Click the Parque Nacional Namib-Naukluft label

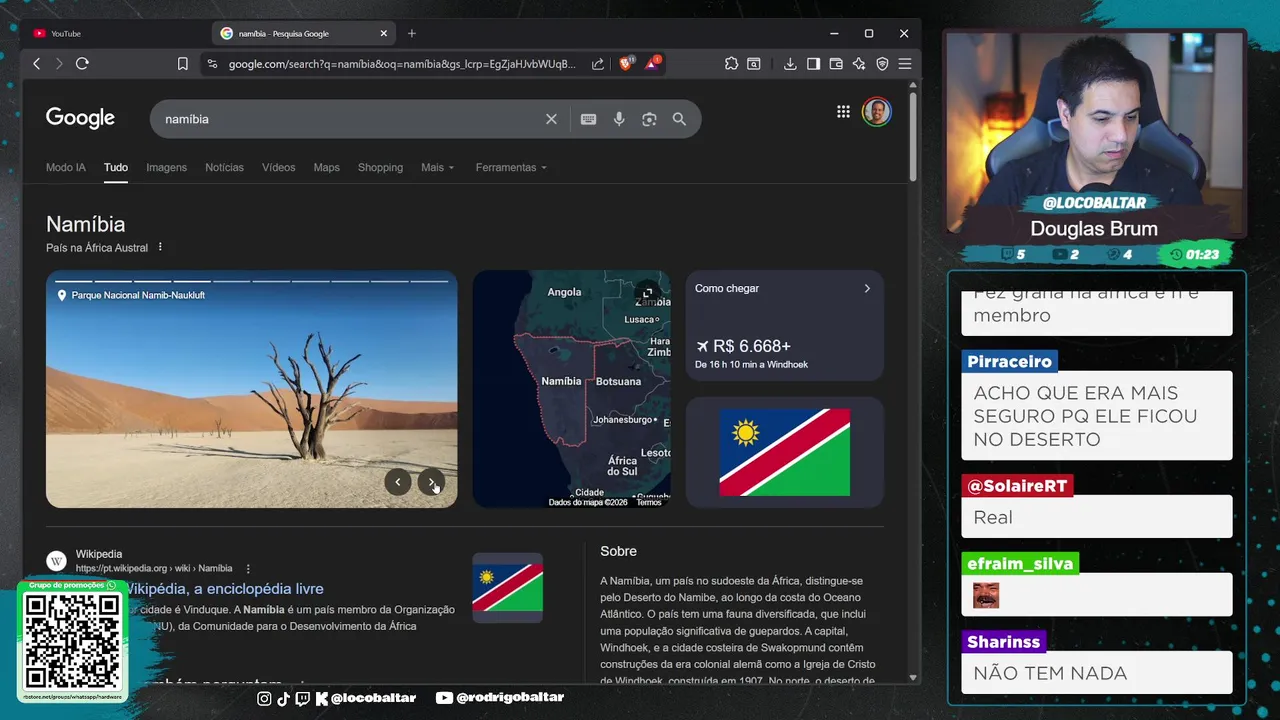pos(138,295)
